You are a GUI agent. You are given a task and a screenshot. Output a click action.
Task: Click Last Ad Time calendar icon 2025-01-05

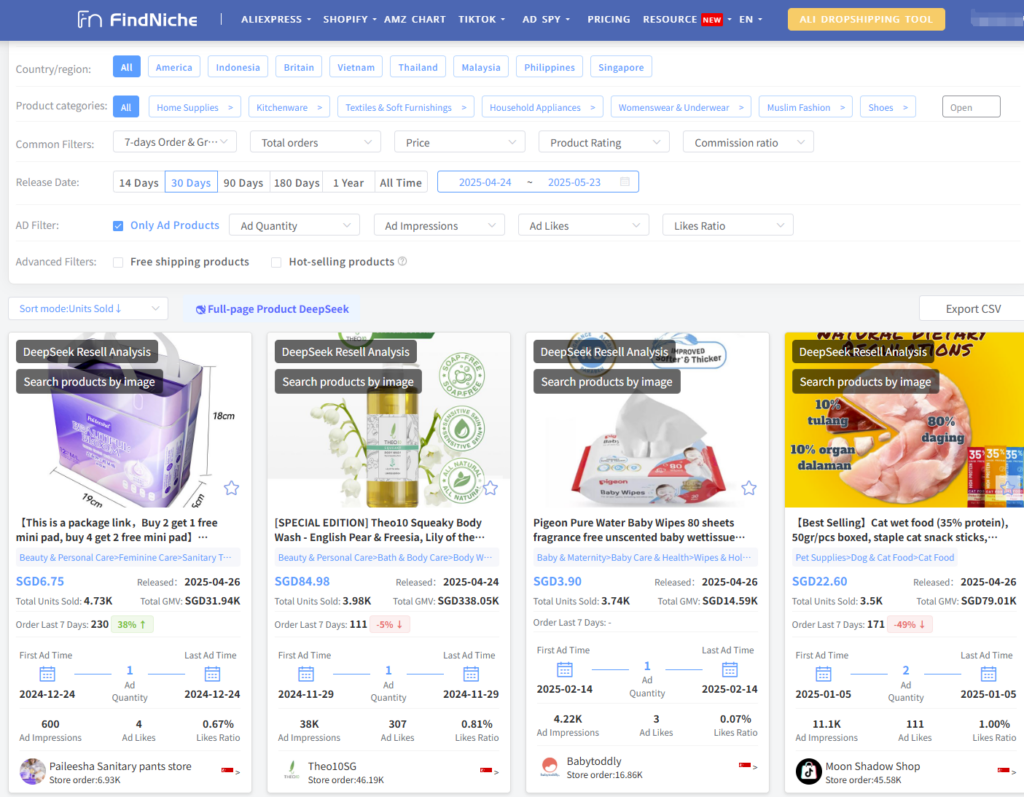pos(989,674)
